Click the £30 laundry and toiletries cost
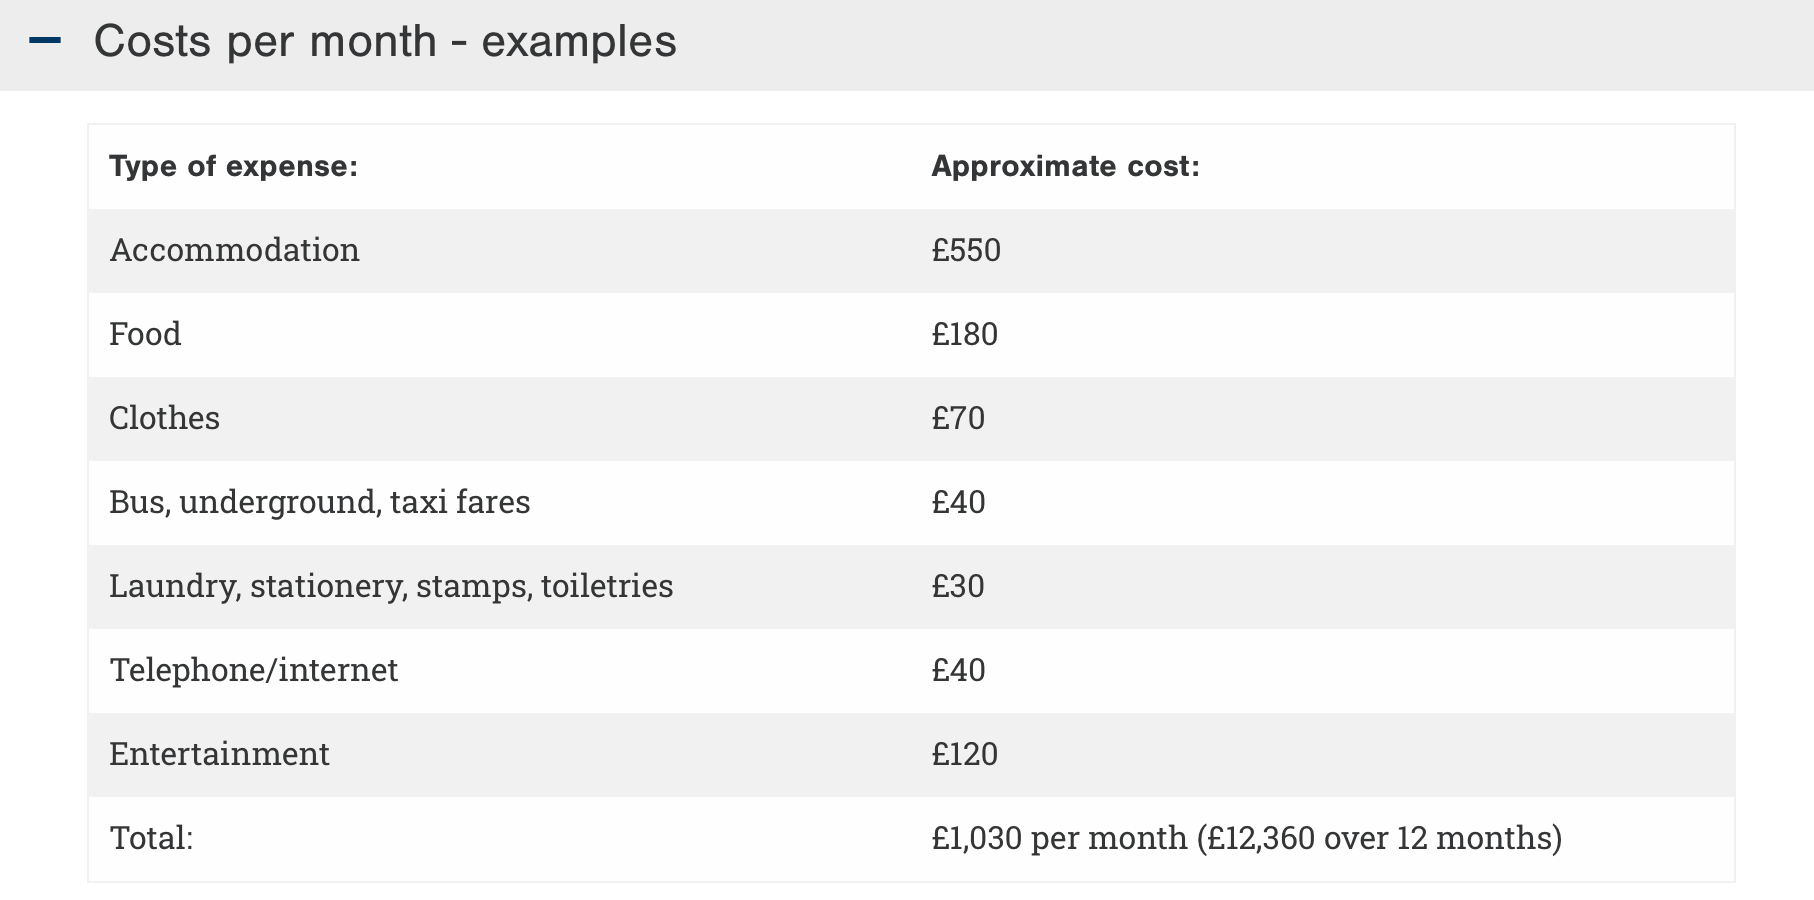 958,586
